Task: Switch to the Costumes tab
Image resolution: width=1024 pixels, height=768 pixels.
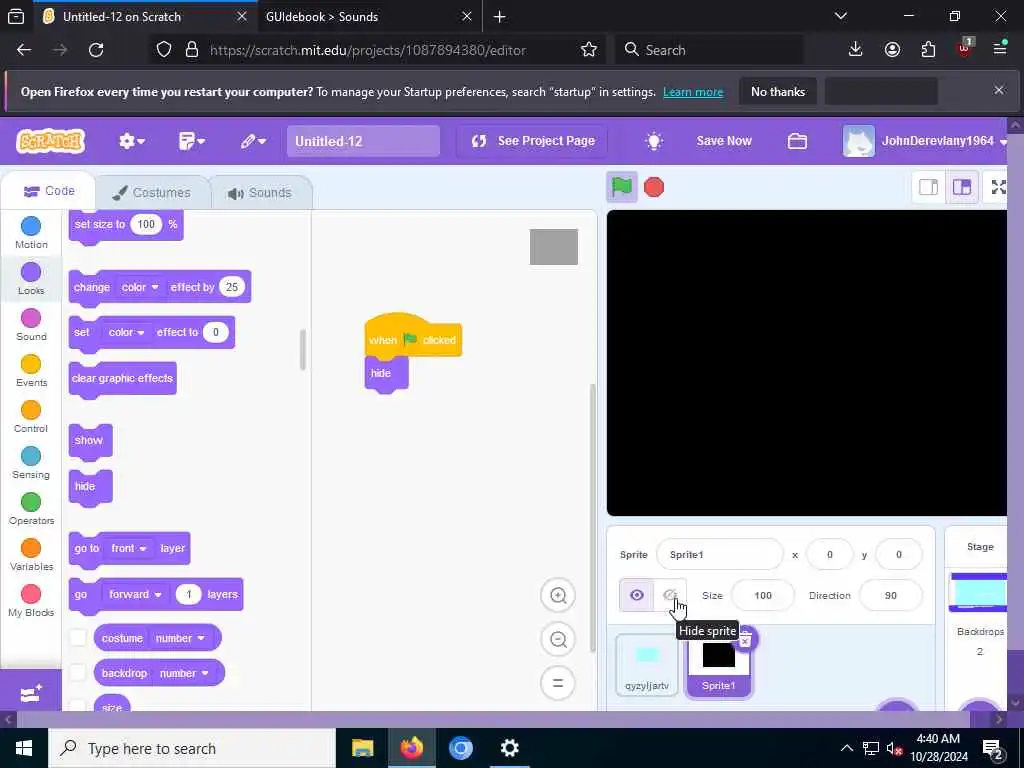Action: (x=152, y=193)
